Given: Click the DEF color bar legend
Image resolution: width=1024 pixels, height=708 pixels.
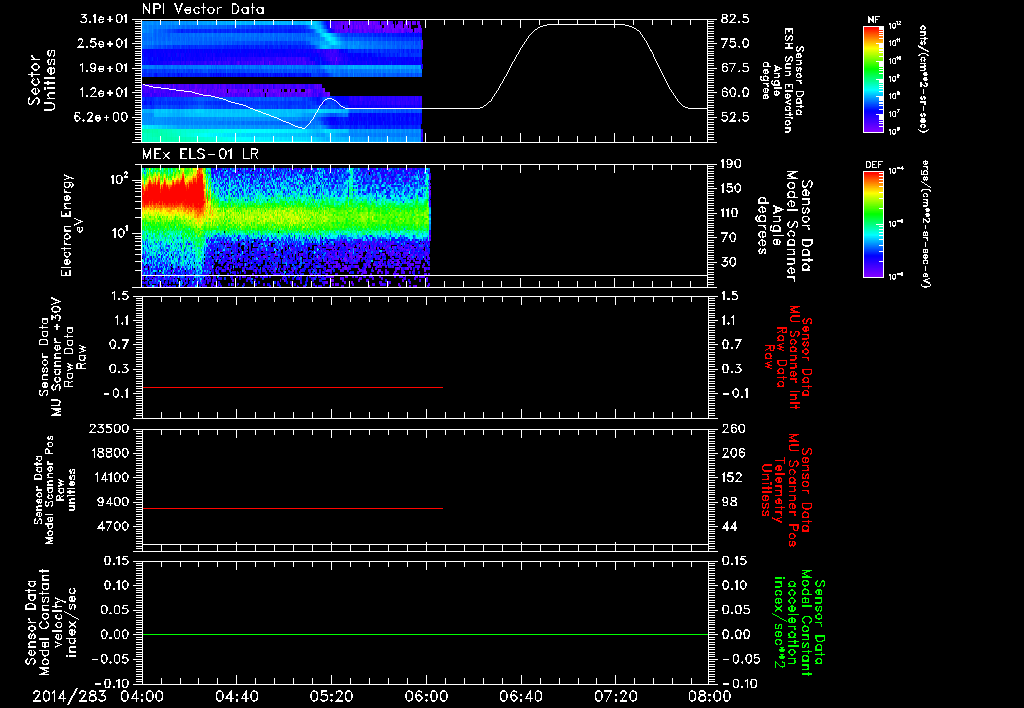Looking at the screenshot, I should click(873, 224).
